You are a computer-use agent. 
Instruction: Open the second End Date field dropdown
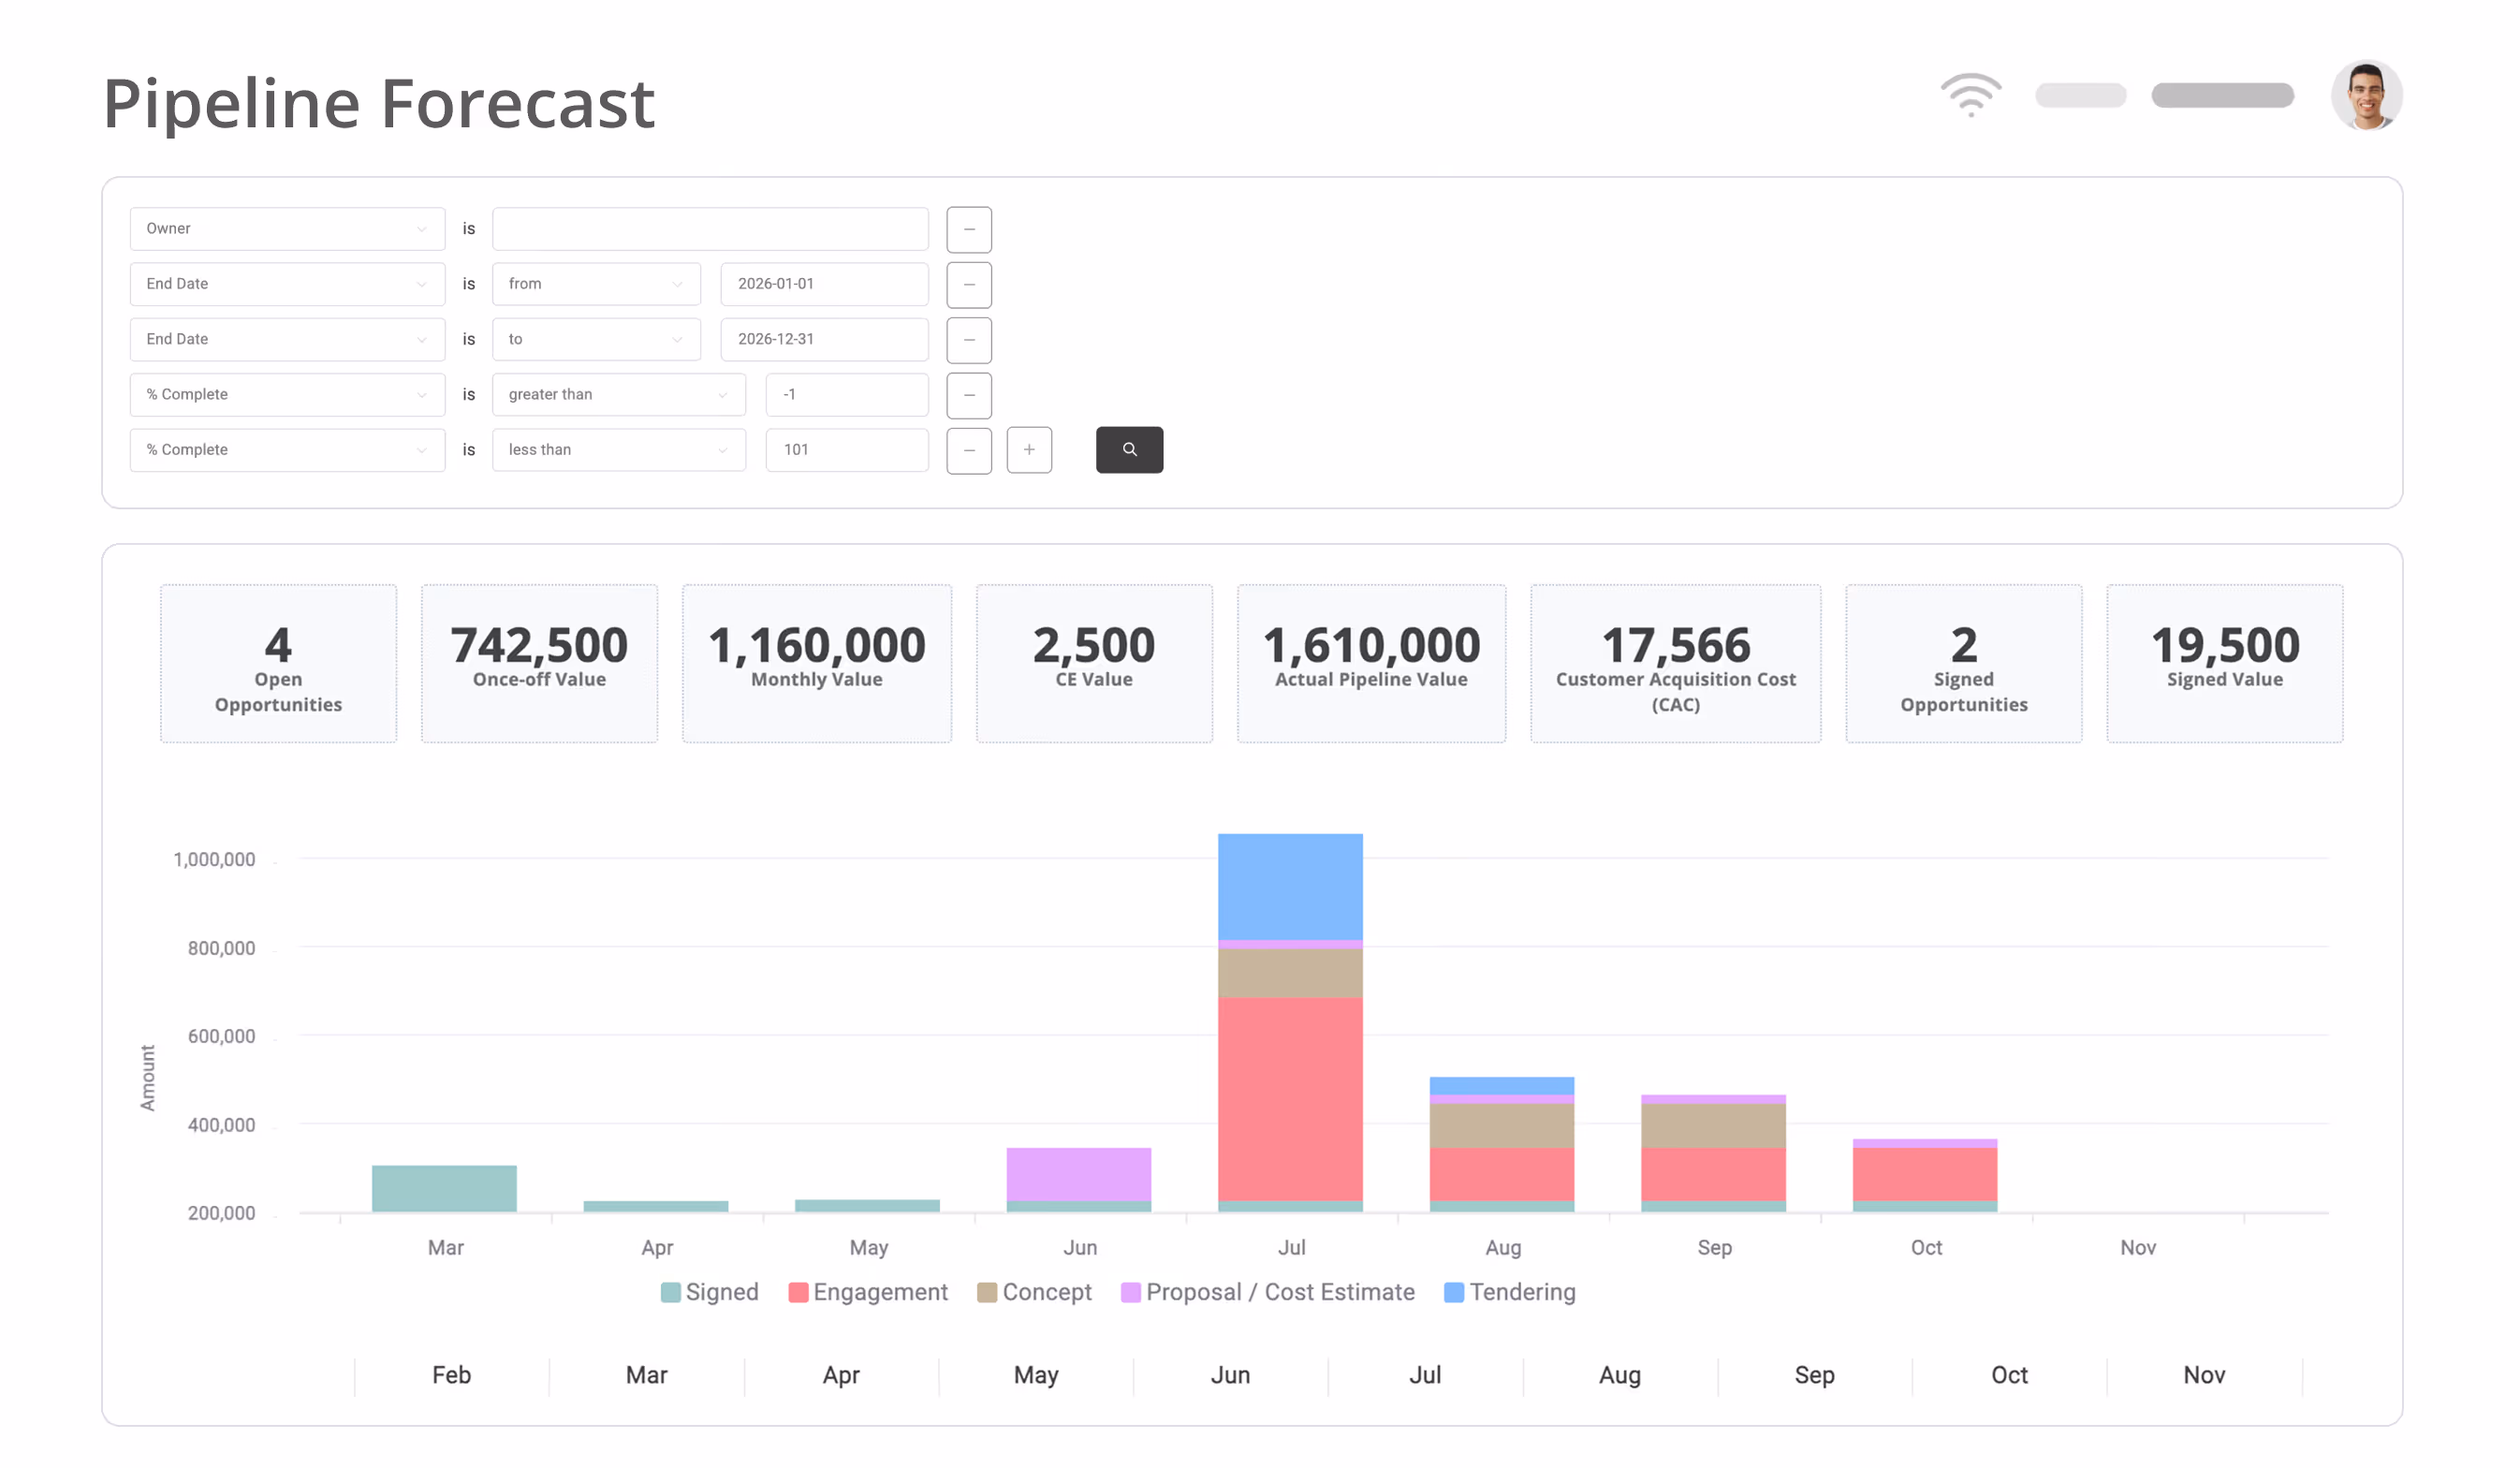tap(287, 339)
